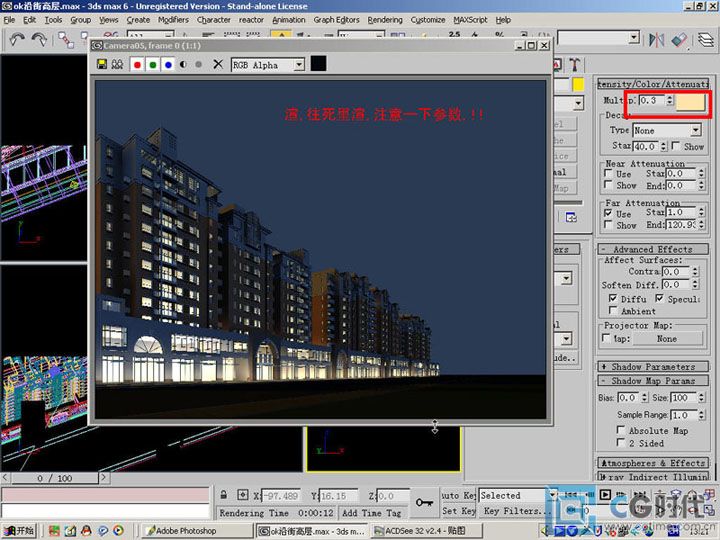Screen dimensions: 720x540
Task: Collapse the Intensity/Color/Attenuation rollout
Action: coord(652,84)
